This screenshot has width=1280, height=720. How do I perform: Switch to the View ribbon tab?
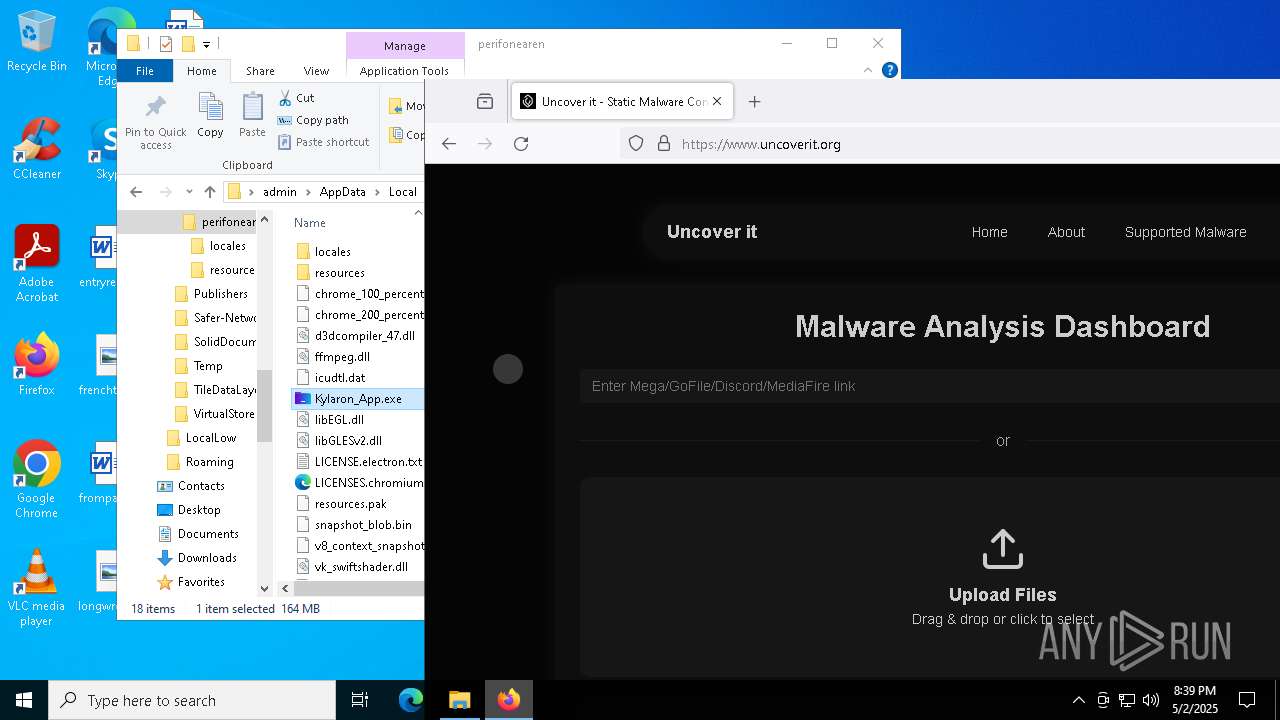pos(316,71)
